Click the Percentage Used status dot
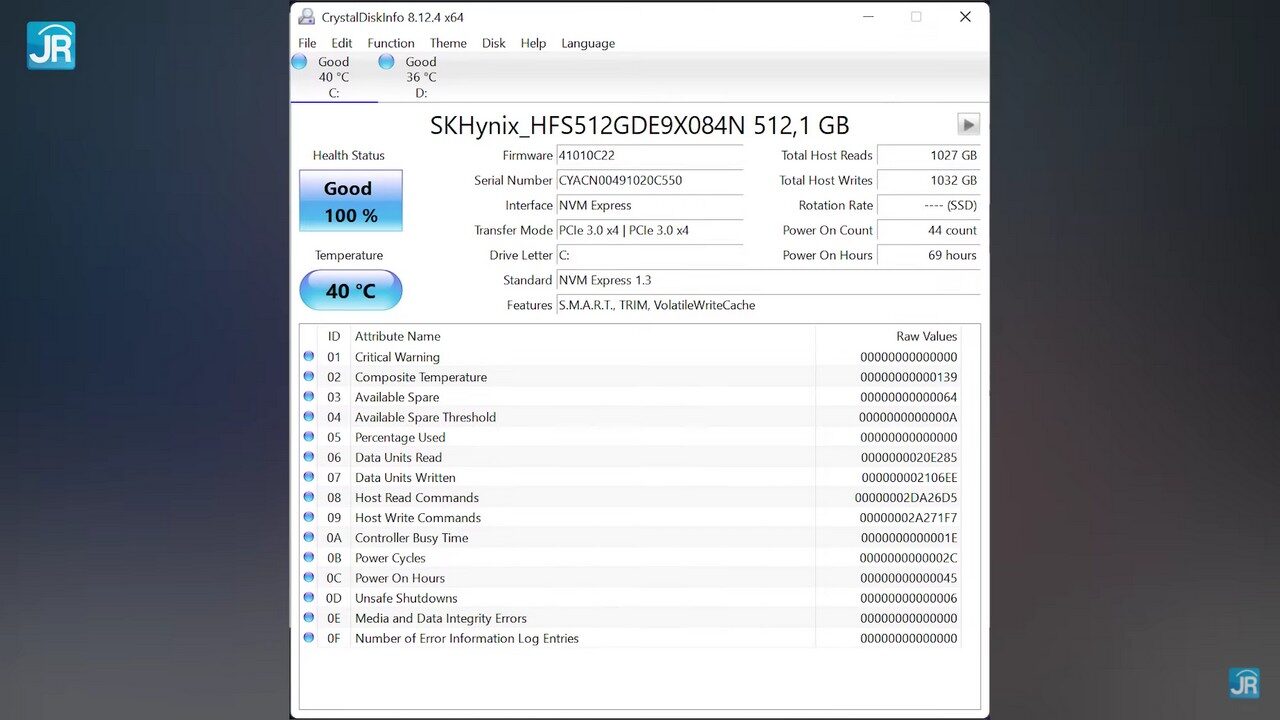 (x=309, y=437)
